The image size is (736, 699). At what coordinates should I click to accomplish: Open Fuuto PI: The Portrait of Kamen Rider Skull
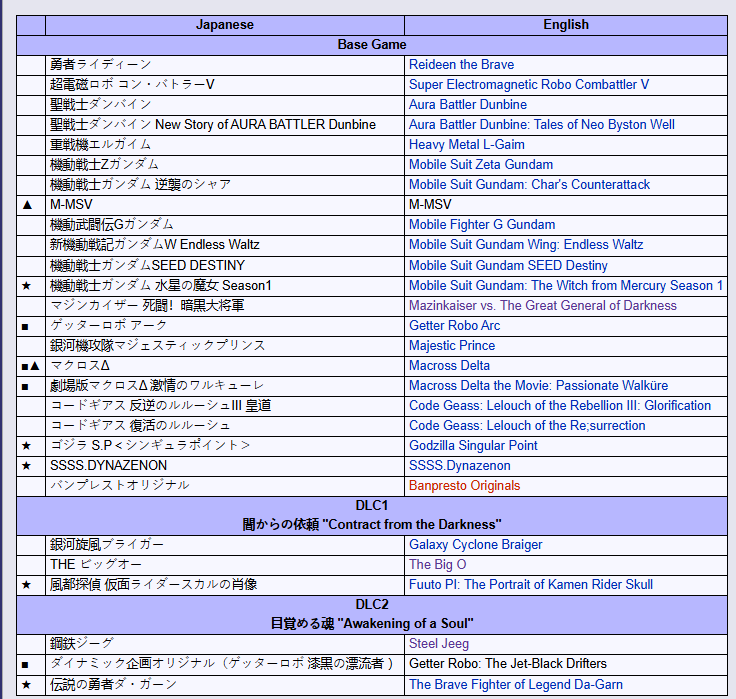click(531, 585)
